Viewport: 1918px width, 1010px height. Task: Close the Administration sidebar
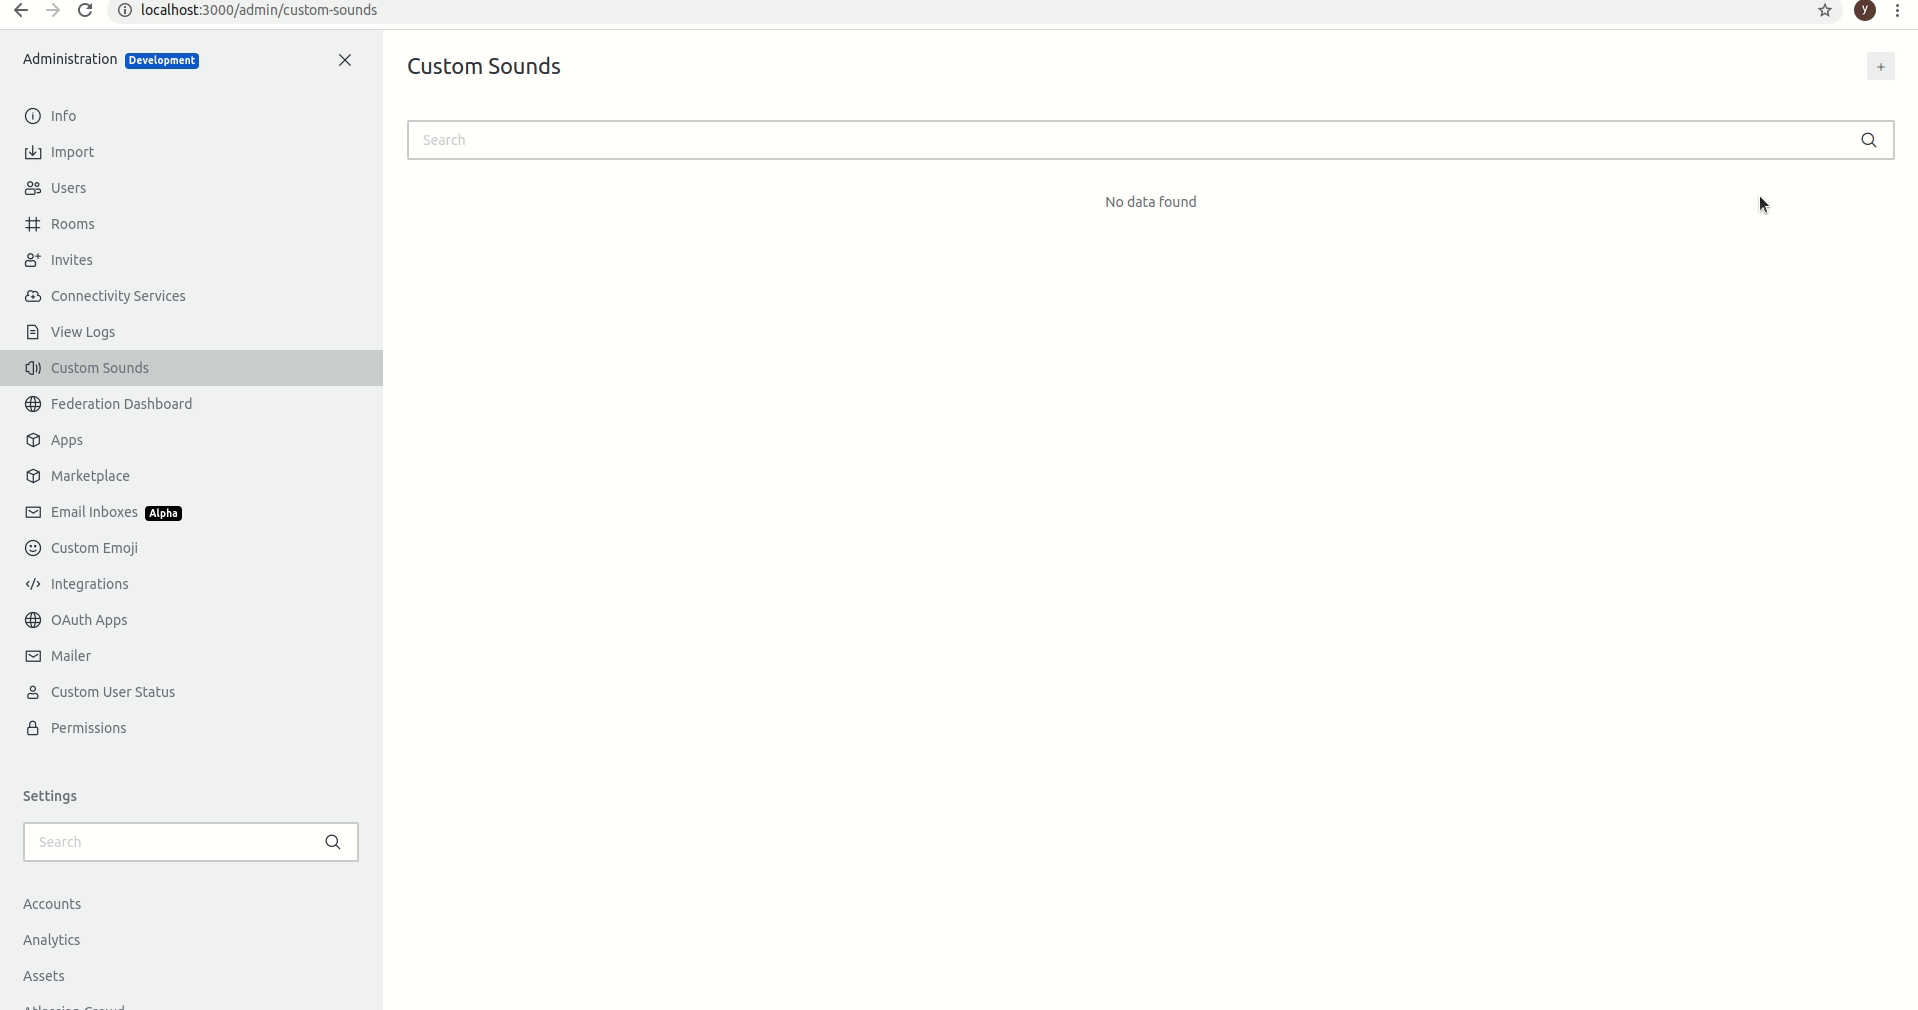(345, 60)
